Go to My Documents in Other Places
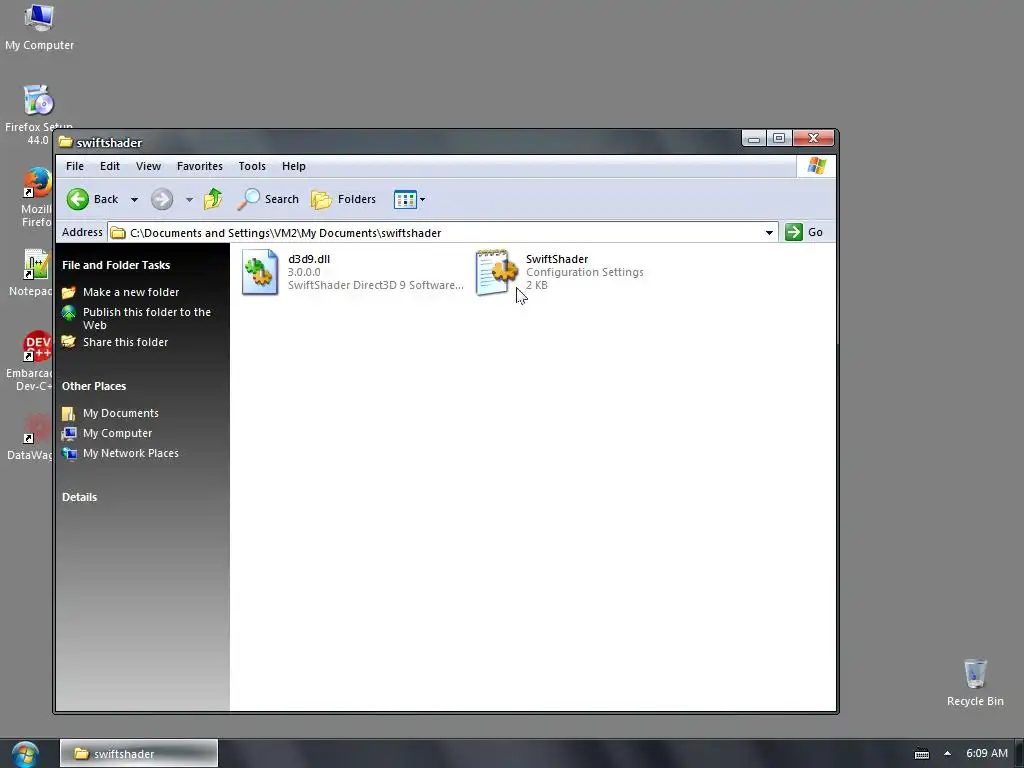Image resolution: width=1024 pixels, height=768 pixels. click(120, 413)
